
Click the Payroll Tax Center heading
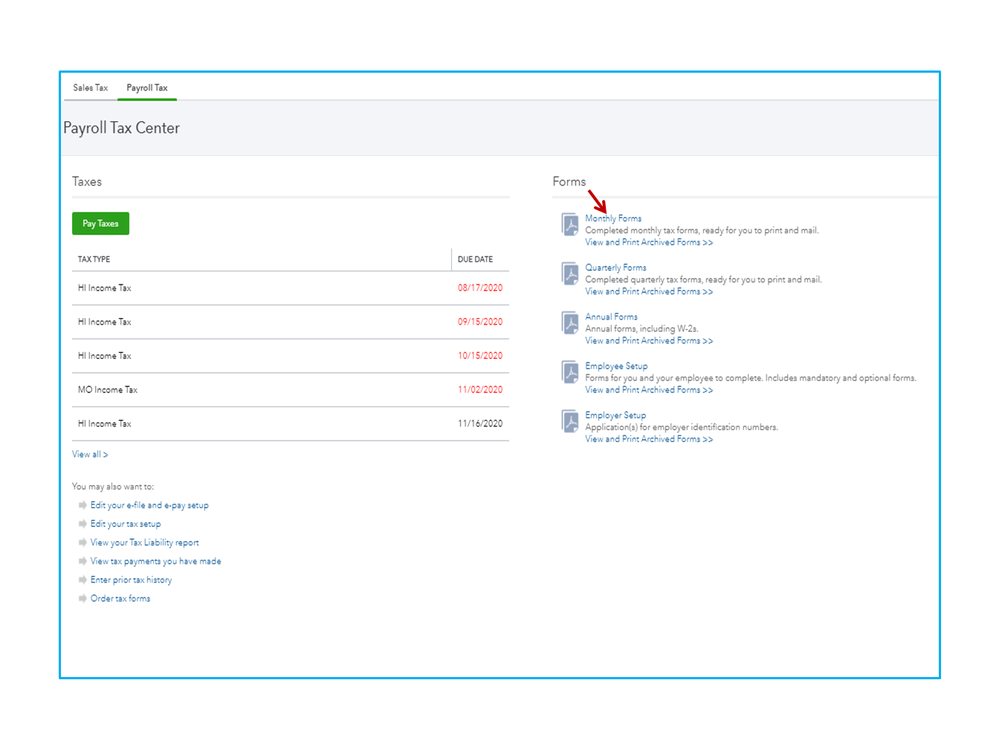click(121, 128)
